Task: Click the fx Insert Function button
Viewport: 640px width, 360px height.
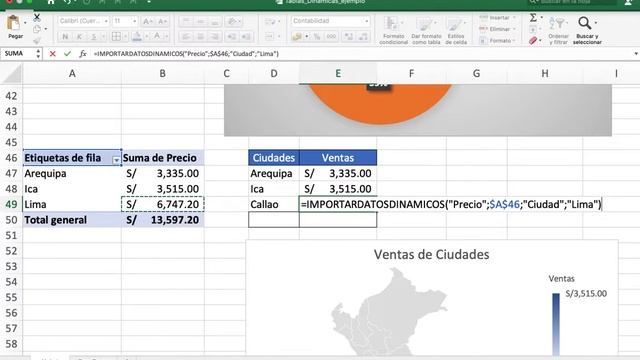Action: pyautogui.click(x=82, y=54)
